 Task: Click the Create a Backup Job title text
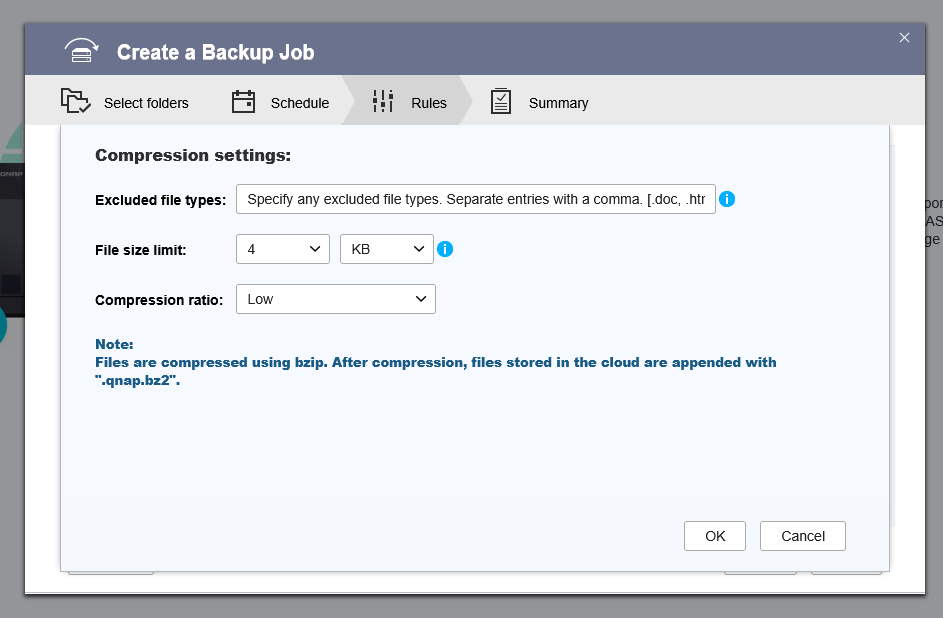[x=215, y=52]
